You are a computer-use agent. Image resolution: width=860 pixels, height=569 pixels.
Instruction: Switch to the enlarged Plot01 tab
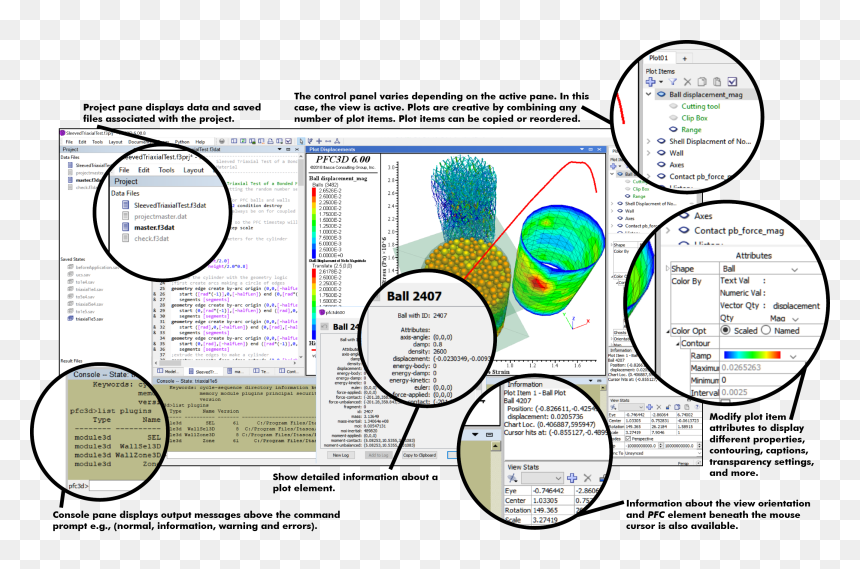click(x=658, y=58)
